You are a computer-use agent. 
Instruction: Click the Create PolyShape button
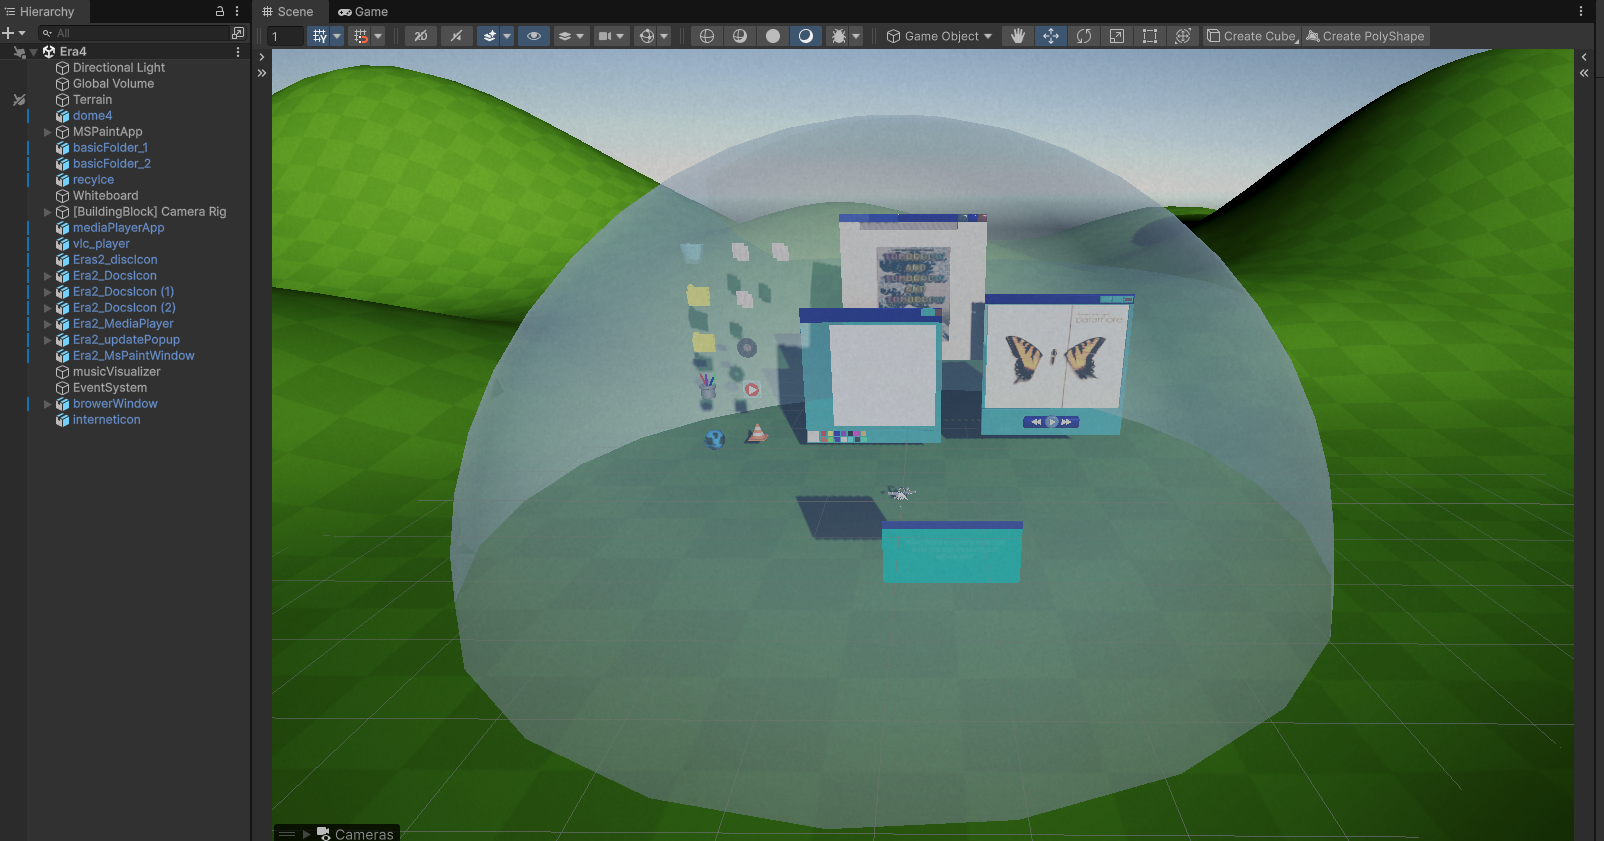[1365, 36]
